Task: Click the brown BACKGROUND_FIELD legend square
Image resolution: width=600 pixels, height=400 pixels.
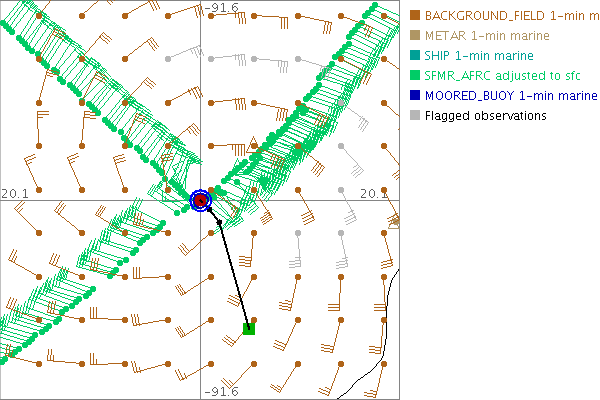Action: coord(414,16)
